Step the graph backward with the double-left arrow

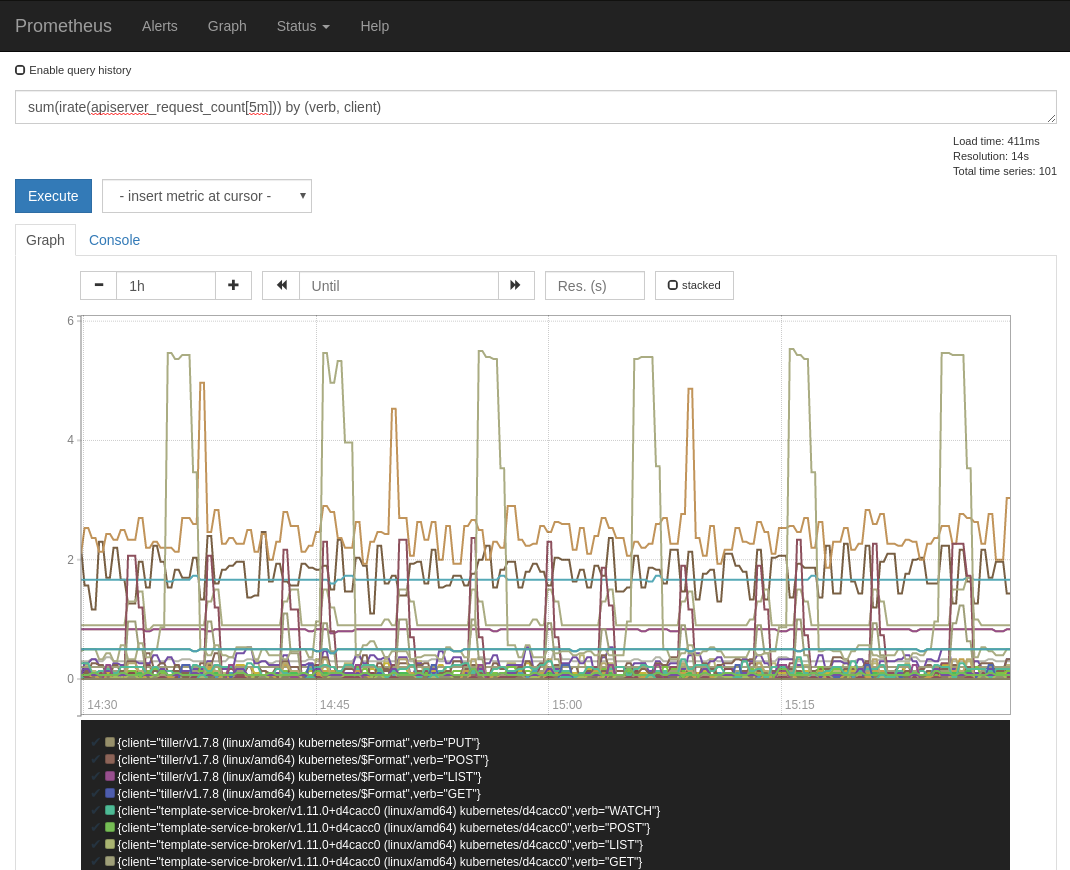coord(281,285)
